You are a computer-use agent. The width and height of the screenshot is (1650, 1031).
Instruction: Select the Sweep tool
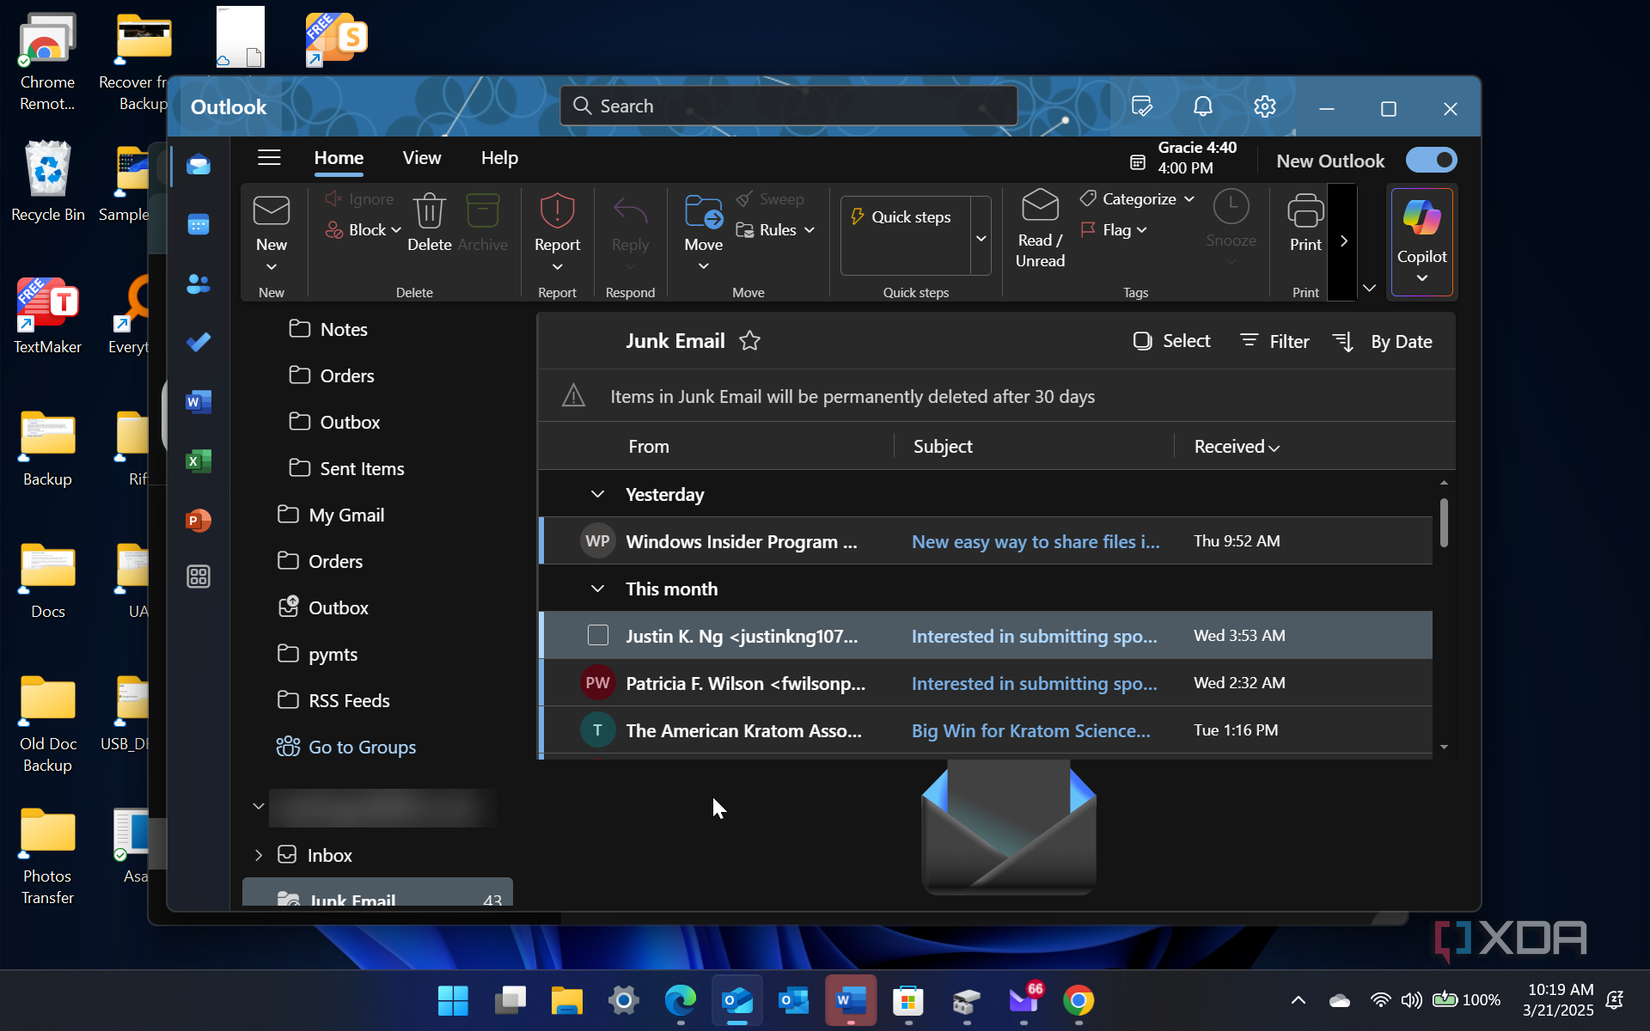[771, 198]
